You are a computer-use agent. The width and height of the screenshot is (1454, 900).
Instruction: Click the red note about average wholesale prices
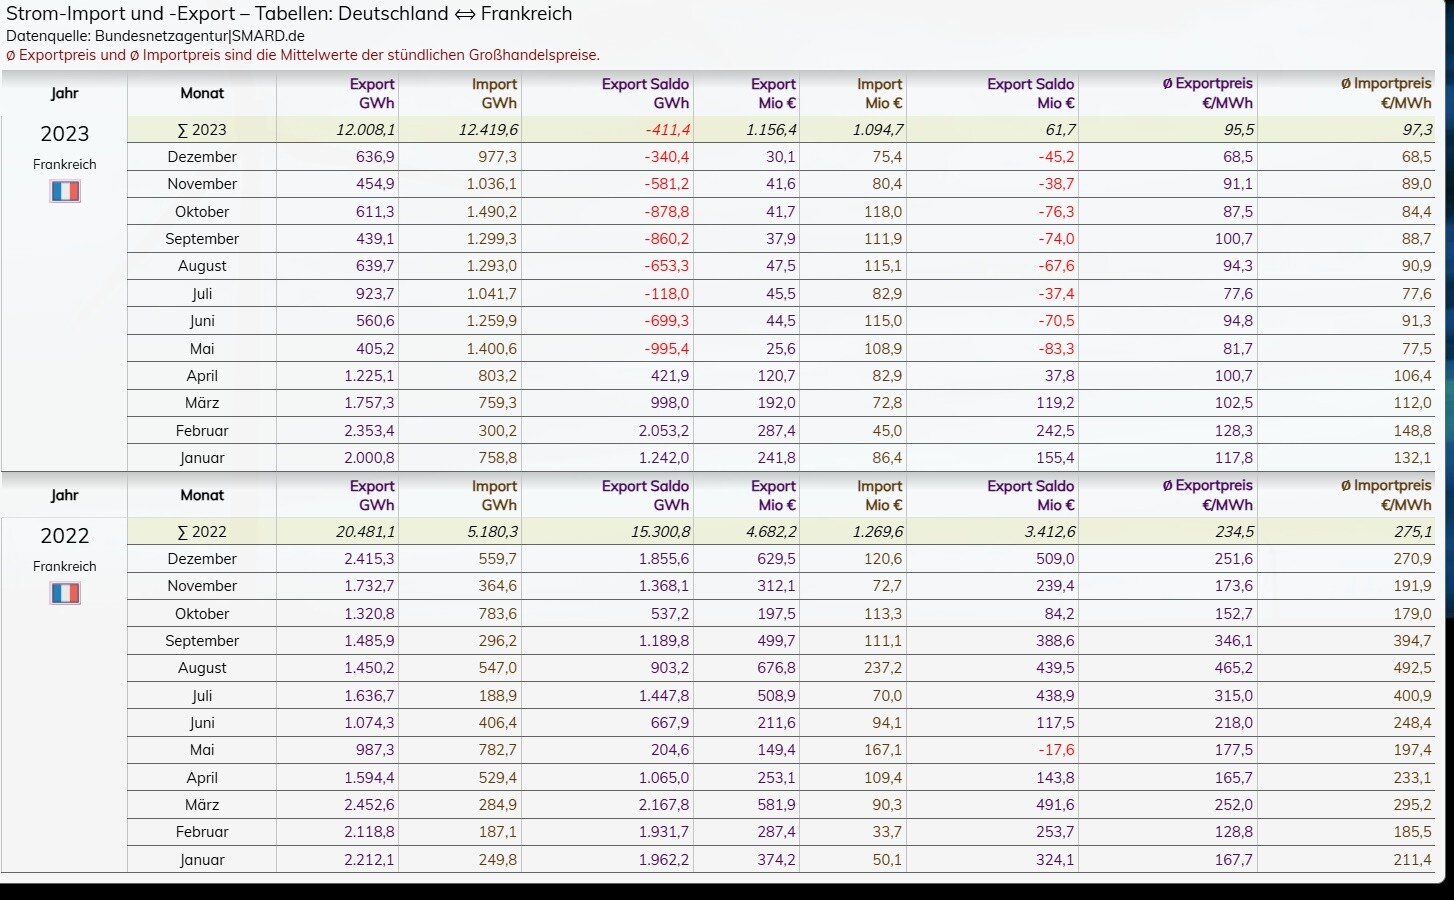click(x=303, y=55)
